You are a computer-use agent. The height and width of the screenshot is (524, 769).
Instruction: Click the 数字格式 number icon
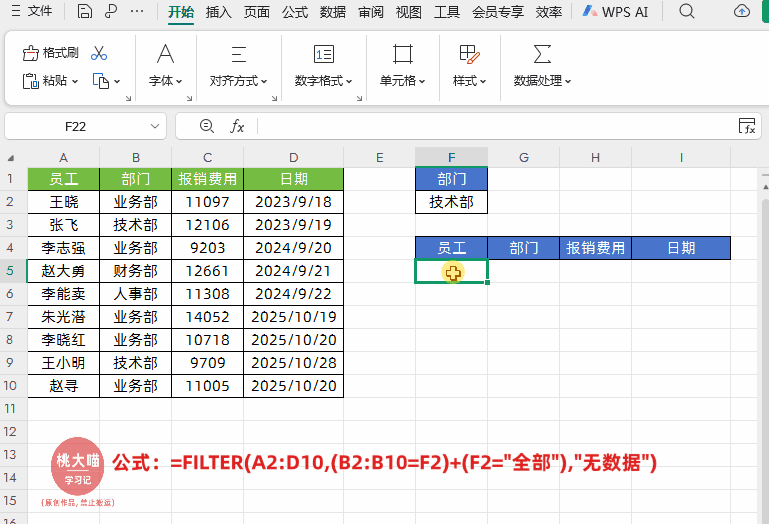pyautogui.click(x=324, y=53)
